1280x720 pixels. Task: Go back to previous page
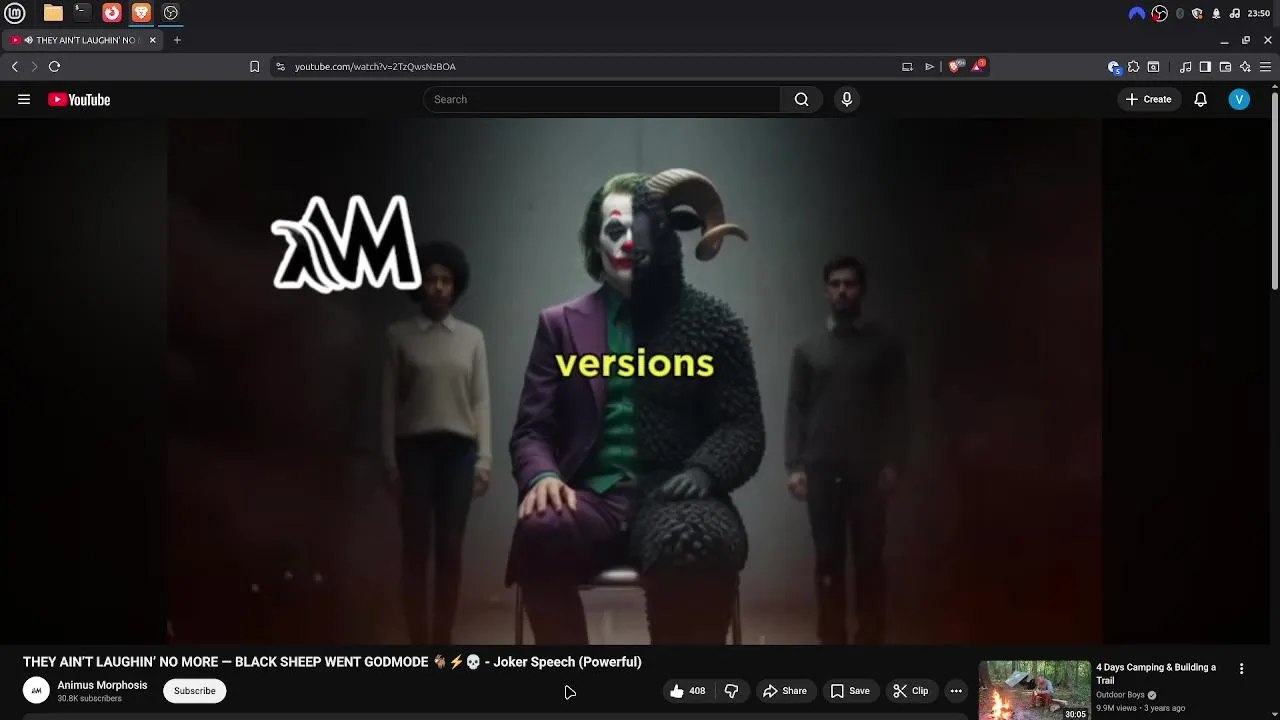pyautogui.click(x=15, y=67)
